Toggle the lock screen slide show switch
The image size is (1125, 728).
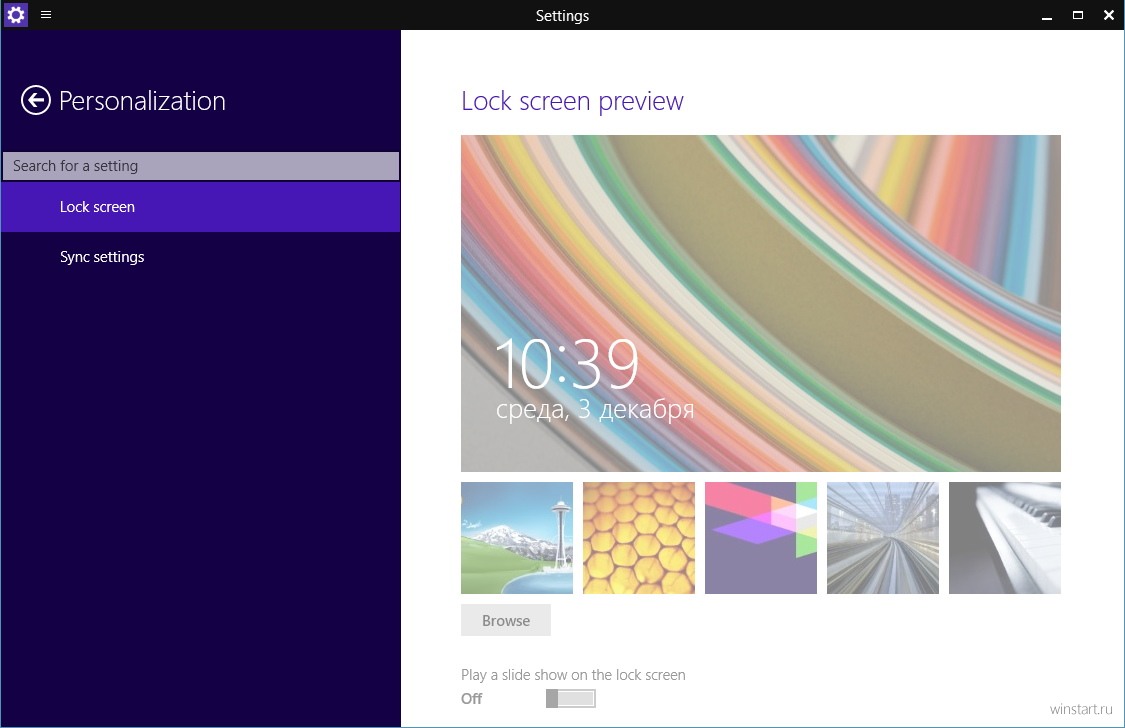(x=570, y=698)
